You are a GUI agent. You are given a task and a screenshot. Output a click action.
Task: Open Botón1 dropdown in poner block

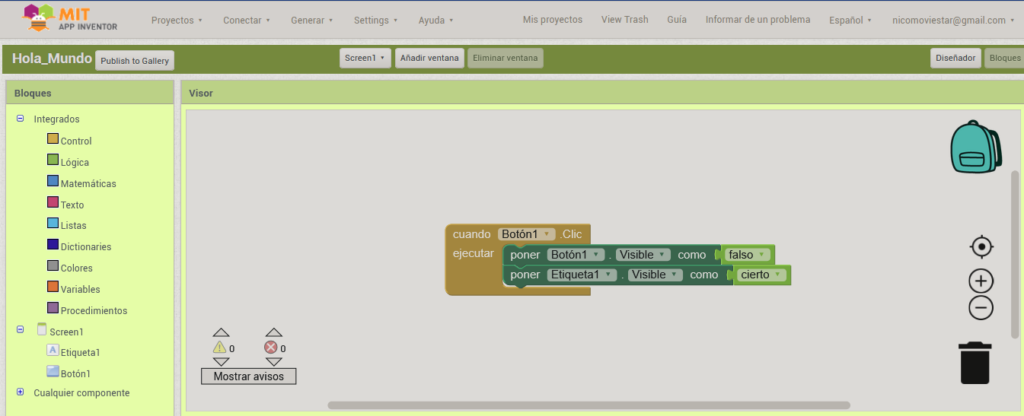(x=576, y=255)
